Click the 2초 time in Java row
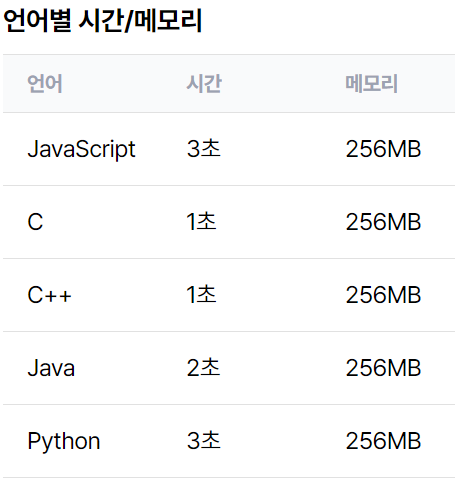Viewport: 455px width, 479px height. (x=203, y=367)
